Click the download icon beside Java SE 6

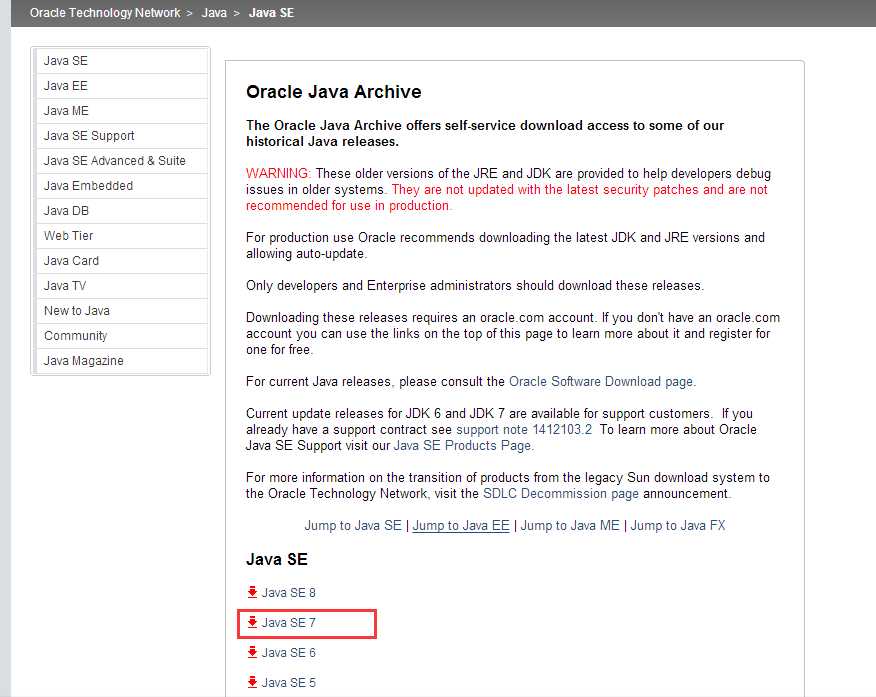[x=253, y=652]
